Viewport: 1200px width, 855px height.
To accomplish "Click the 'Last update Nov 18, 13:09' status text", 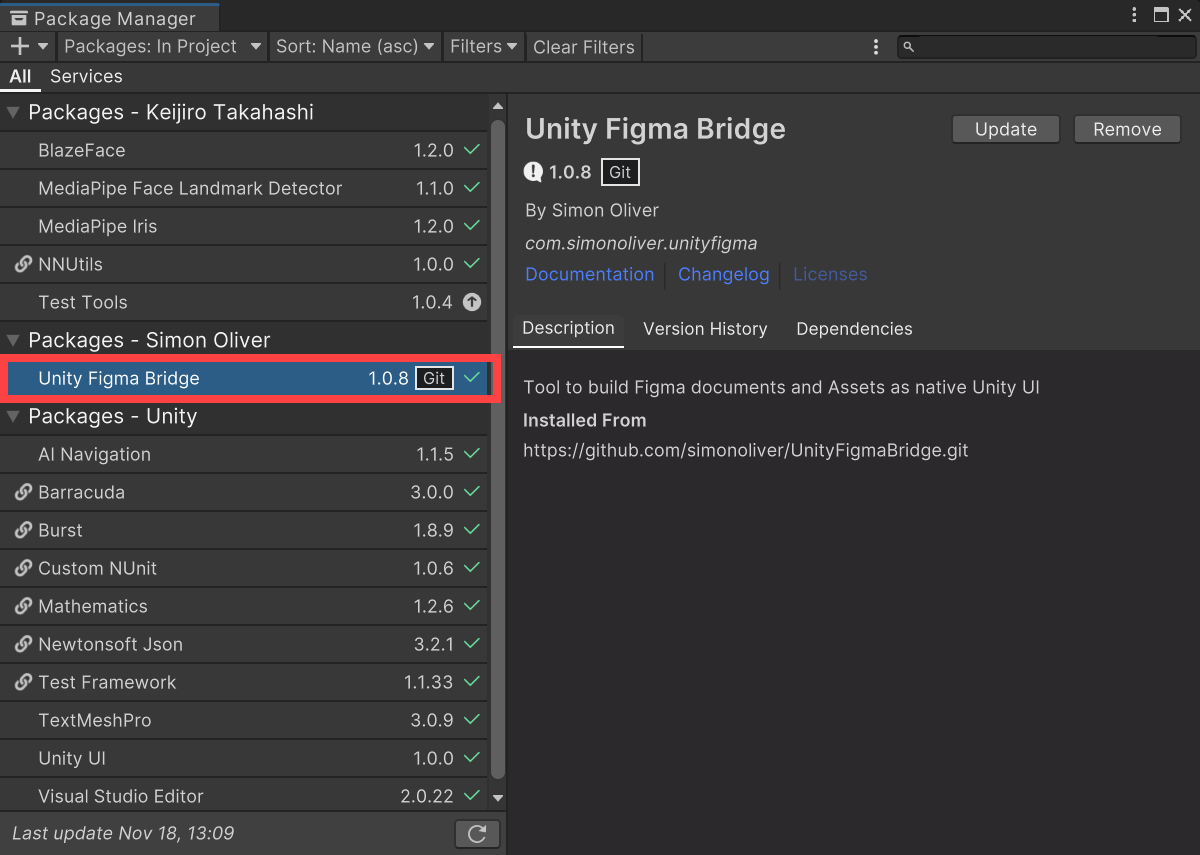I will 123,833.
